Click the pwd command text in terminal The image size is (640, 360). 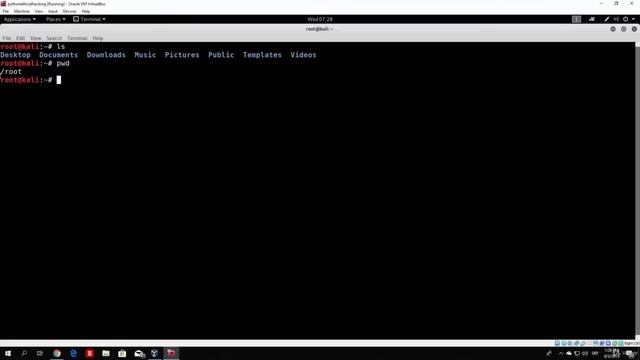[x=63, y=63]
